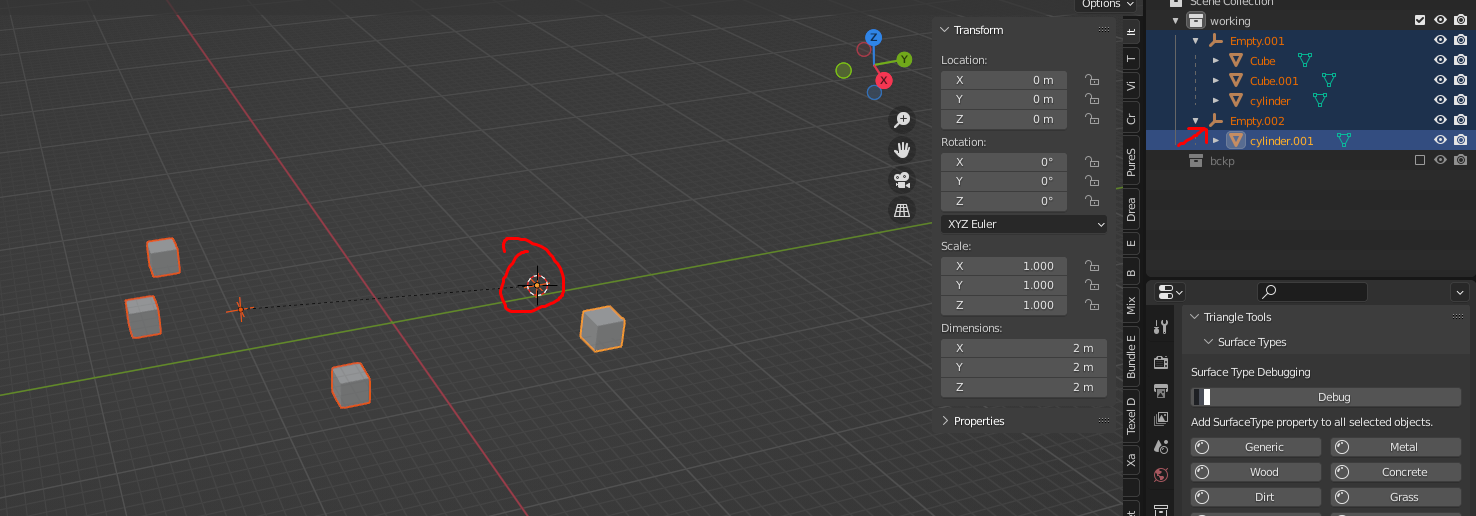Open the Bundle E sidebar tab
Screen dimensions: 1476x516
(x=1131, y=357)
